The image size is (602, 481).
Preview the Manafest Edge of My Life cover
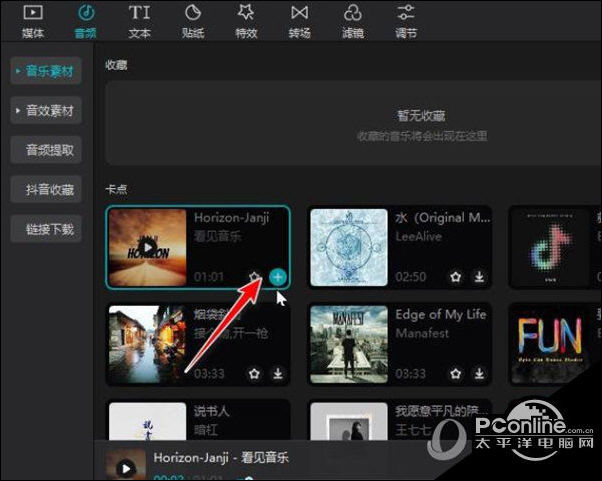click(349, 344)
